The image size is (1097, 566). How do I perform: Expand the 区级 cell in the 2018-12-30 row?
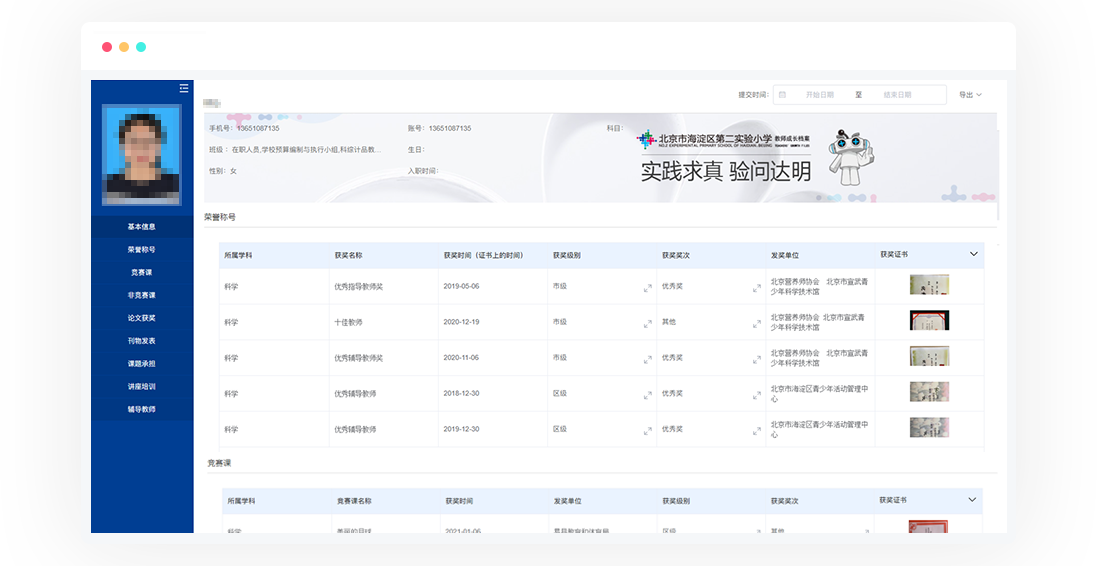647,395
